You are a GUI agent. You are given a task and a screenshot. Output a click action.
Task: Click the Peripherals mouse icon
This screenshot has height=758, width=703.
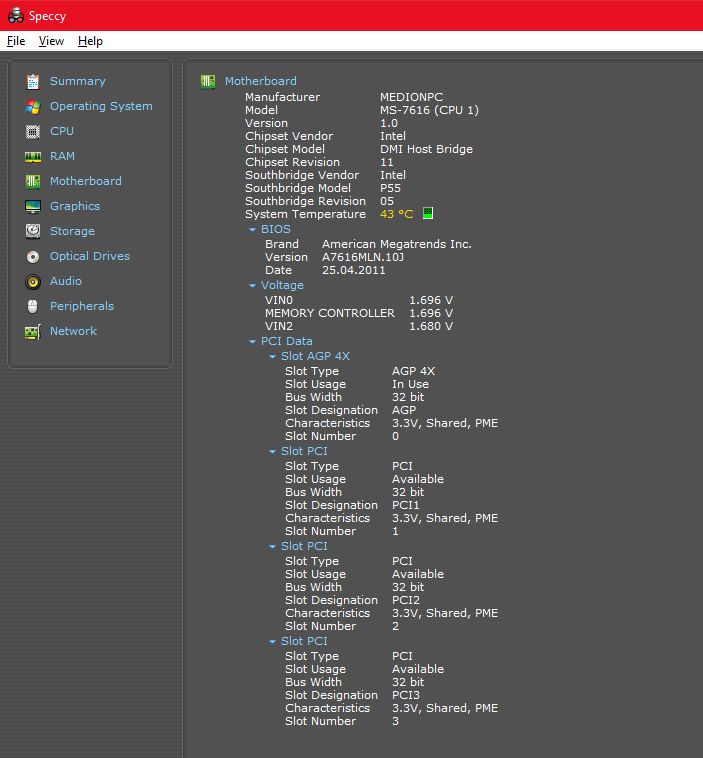(x=33, y=306)
